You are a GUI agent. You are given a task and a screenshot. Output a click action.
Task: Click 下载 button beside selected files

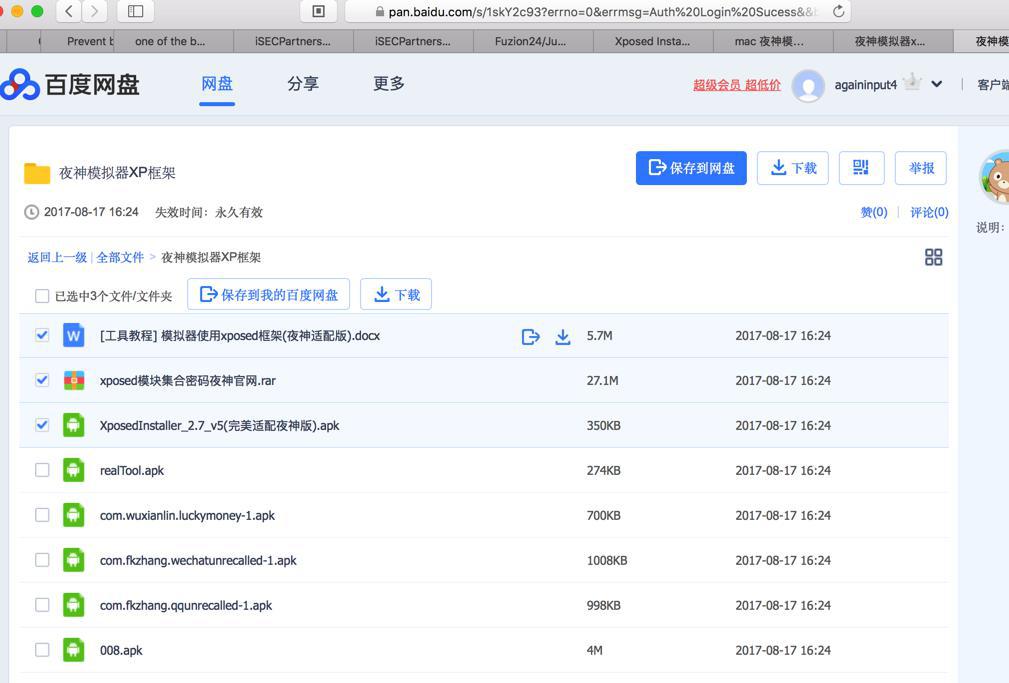pos(396,294)
